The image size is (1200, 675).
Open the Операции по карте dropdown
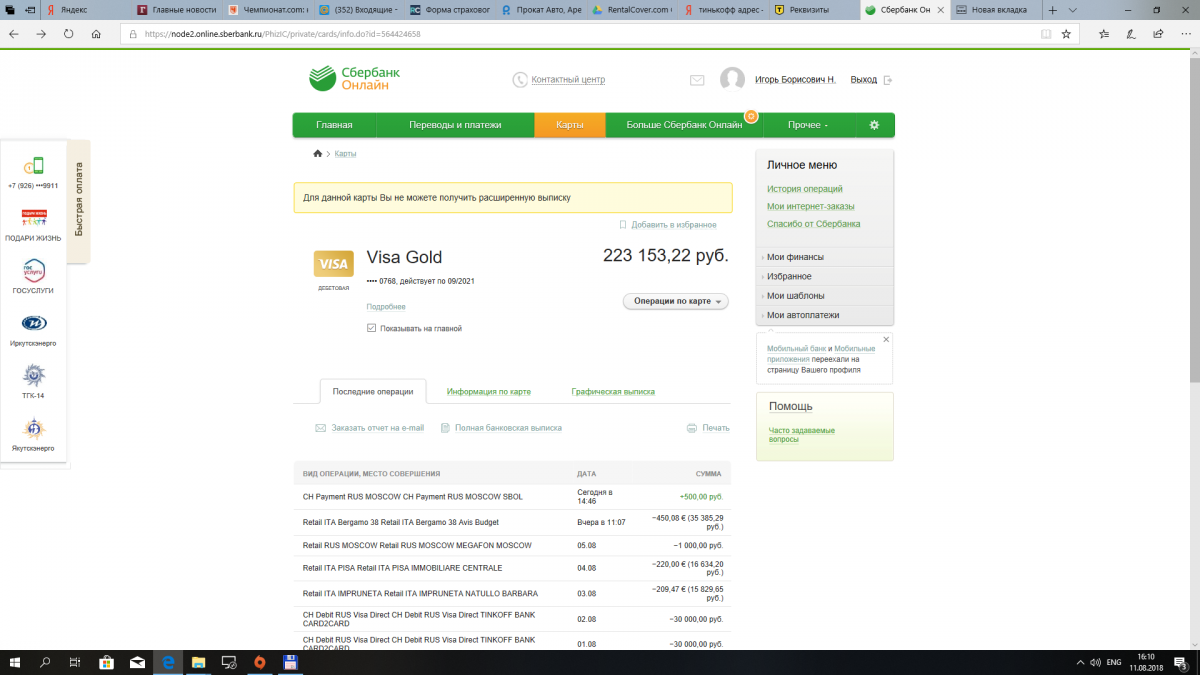pos(675,301)
